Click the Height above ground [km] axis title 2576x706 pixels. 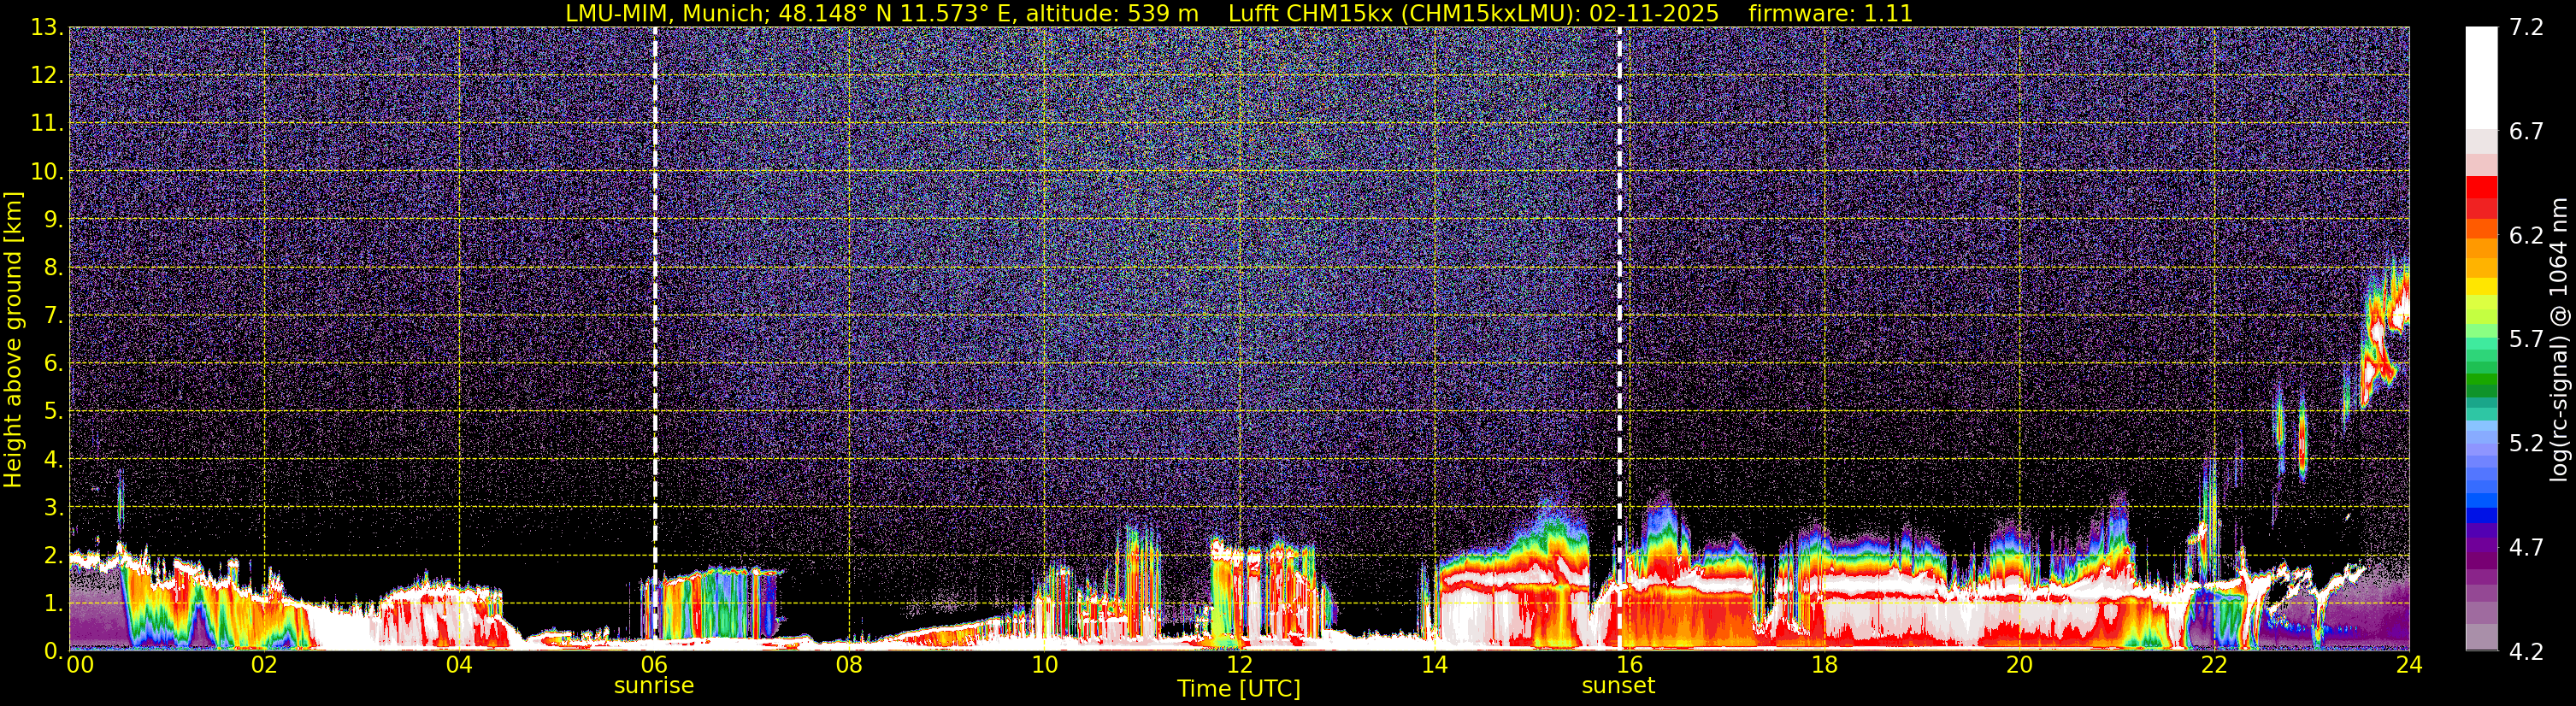pyautogui.click(x=13, y=340)
